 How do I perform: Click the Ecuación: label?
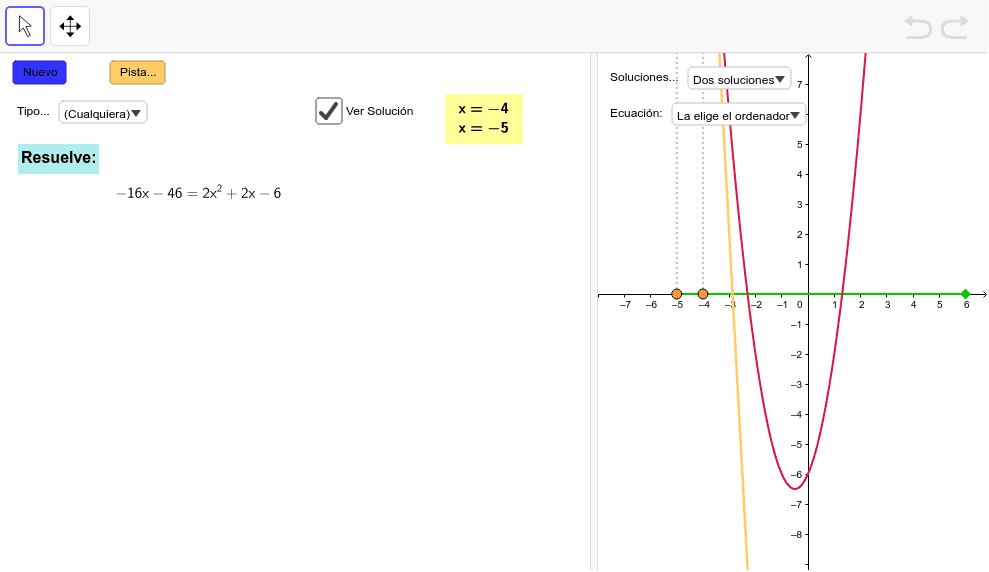click(x=636, y=114)
